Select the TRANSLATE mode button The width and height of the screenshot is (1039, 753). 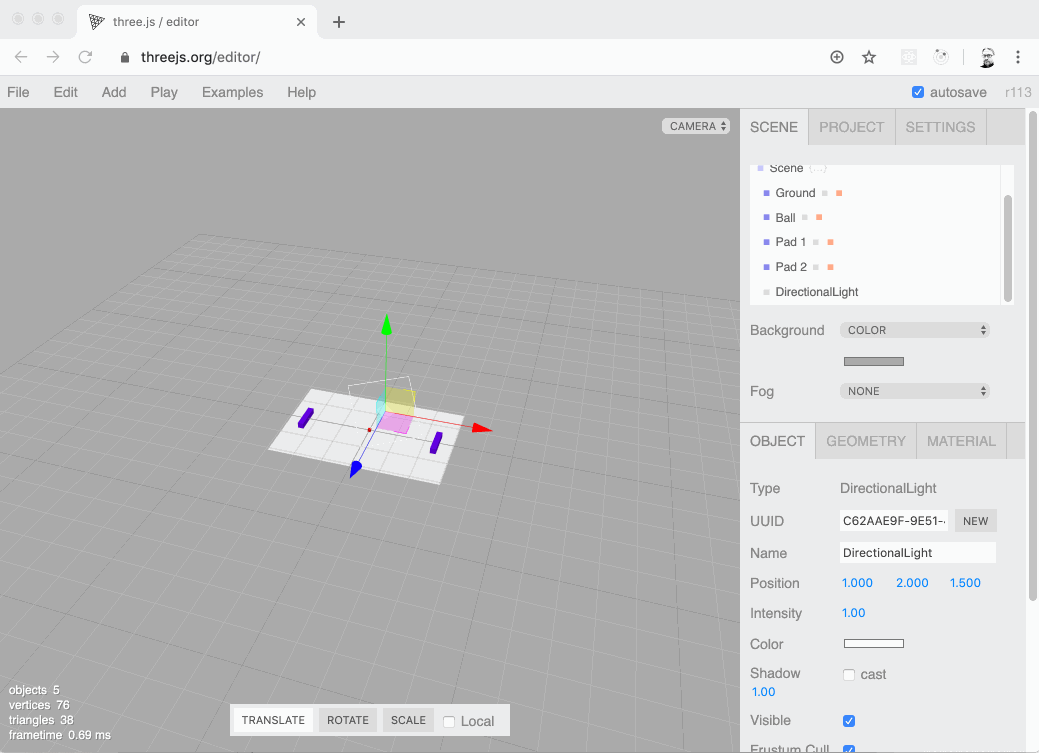pyautogui.click(x=273, y=720)
